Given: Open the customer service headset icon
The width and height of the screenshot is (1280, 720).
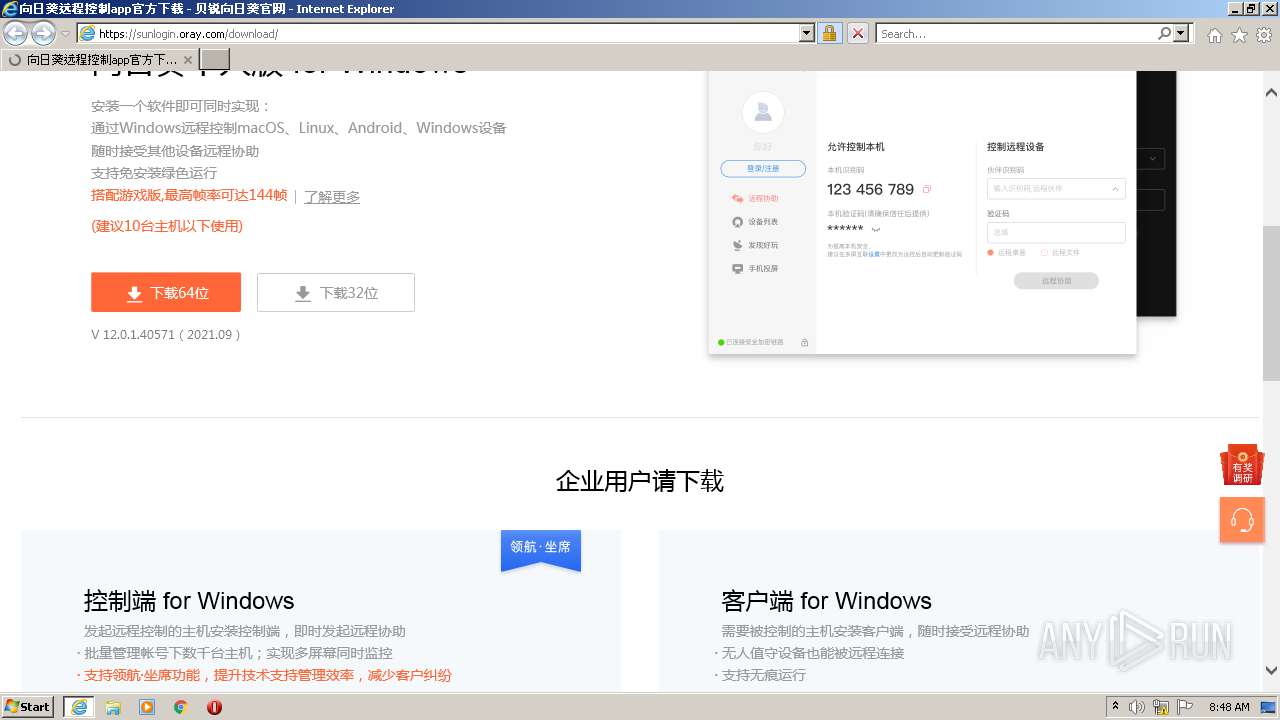Looking at the screenshot, I should point(1242,520).
